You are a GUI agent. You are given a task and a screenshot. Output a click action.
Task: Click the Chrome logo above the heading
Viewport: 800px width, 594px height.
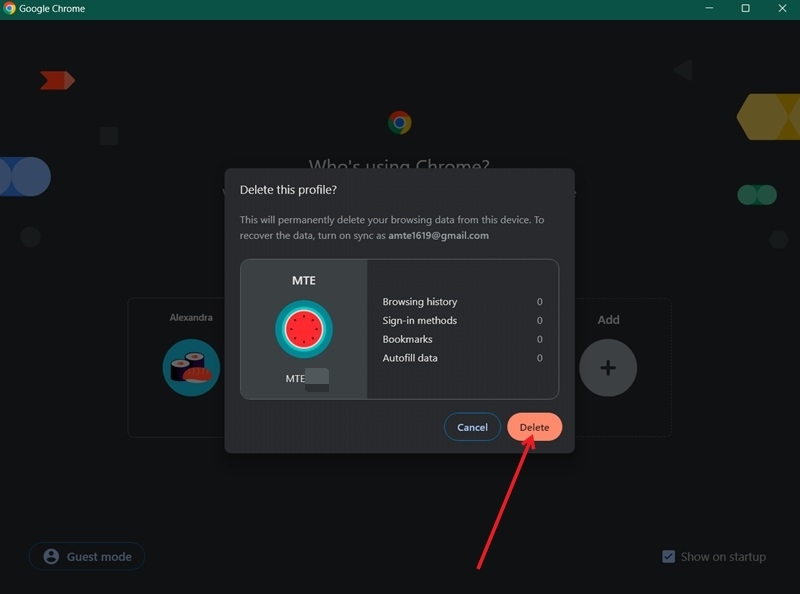click(x=400, y=121)
